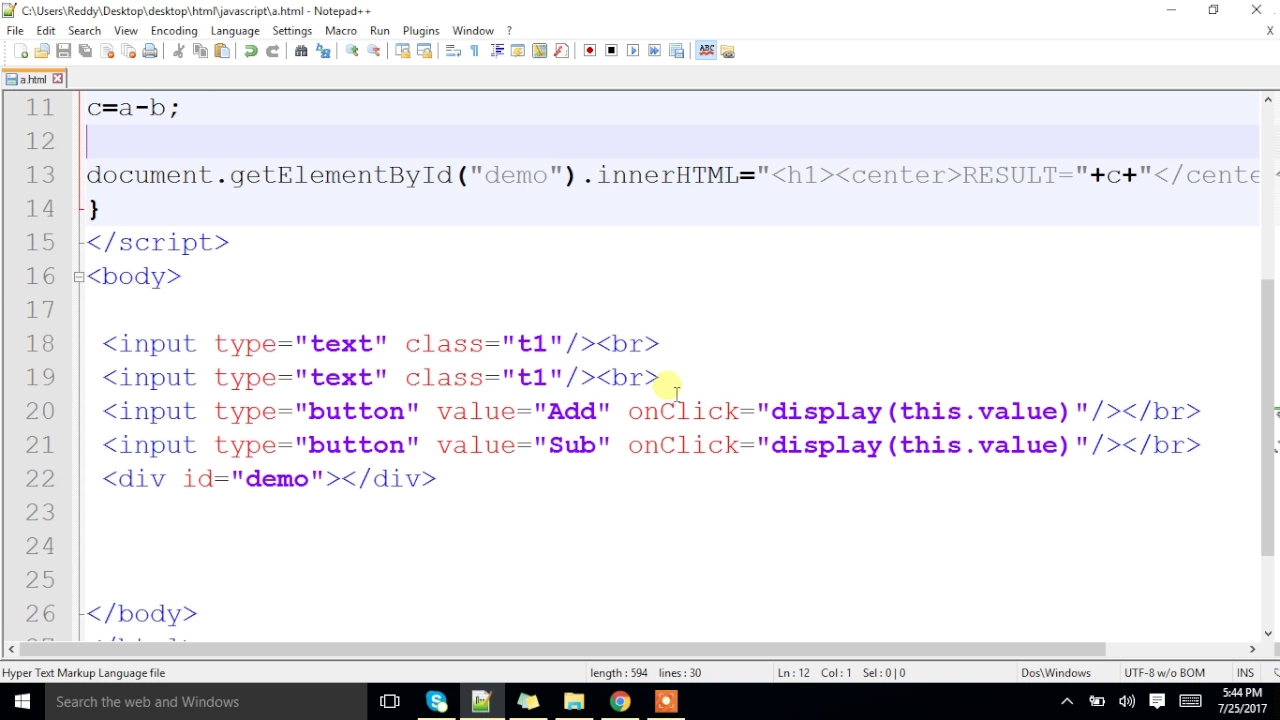The height and width of the screenshot is (720, 1280).
Task: Open the Encoding menu
Action: (x=174, y=31)
